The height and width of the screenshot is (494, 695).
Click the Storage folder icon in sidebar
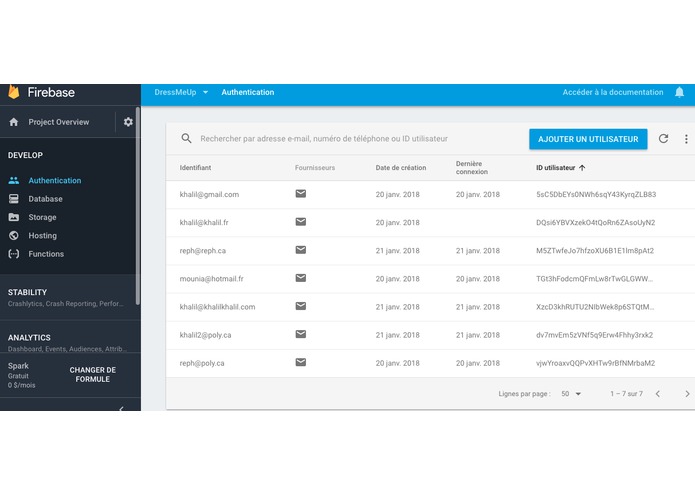(x=14, y=217)
